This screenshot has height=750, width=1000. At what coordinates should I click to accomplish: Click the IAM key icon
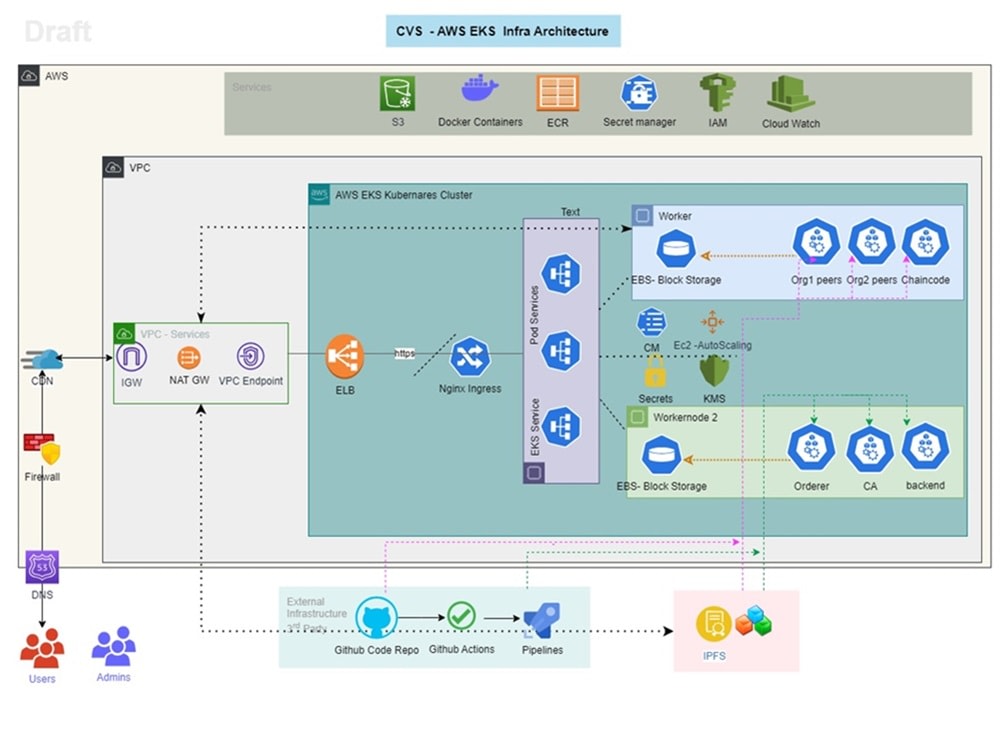coord(716,95)
